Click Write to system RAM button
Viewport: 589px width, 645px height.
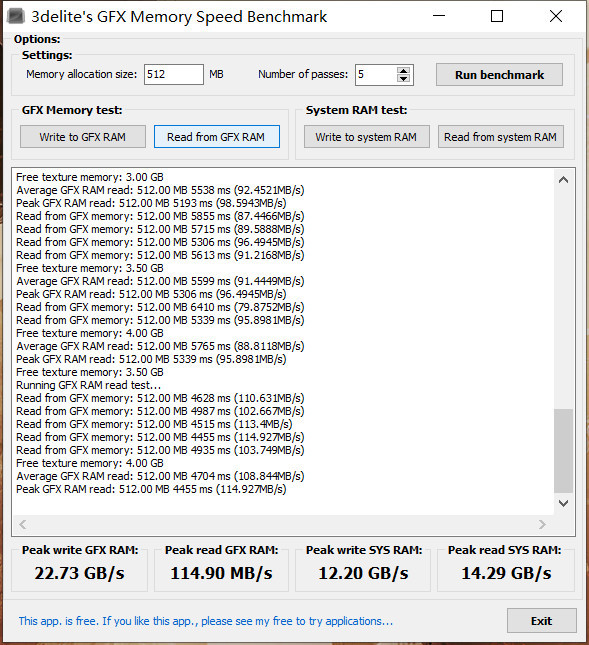pyautogui.click(x=366, y=137)
